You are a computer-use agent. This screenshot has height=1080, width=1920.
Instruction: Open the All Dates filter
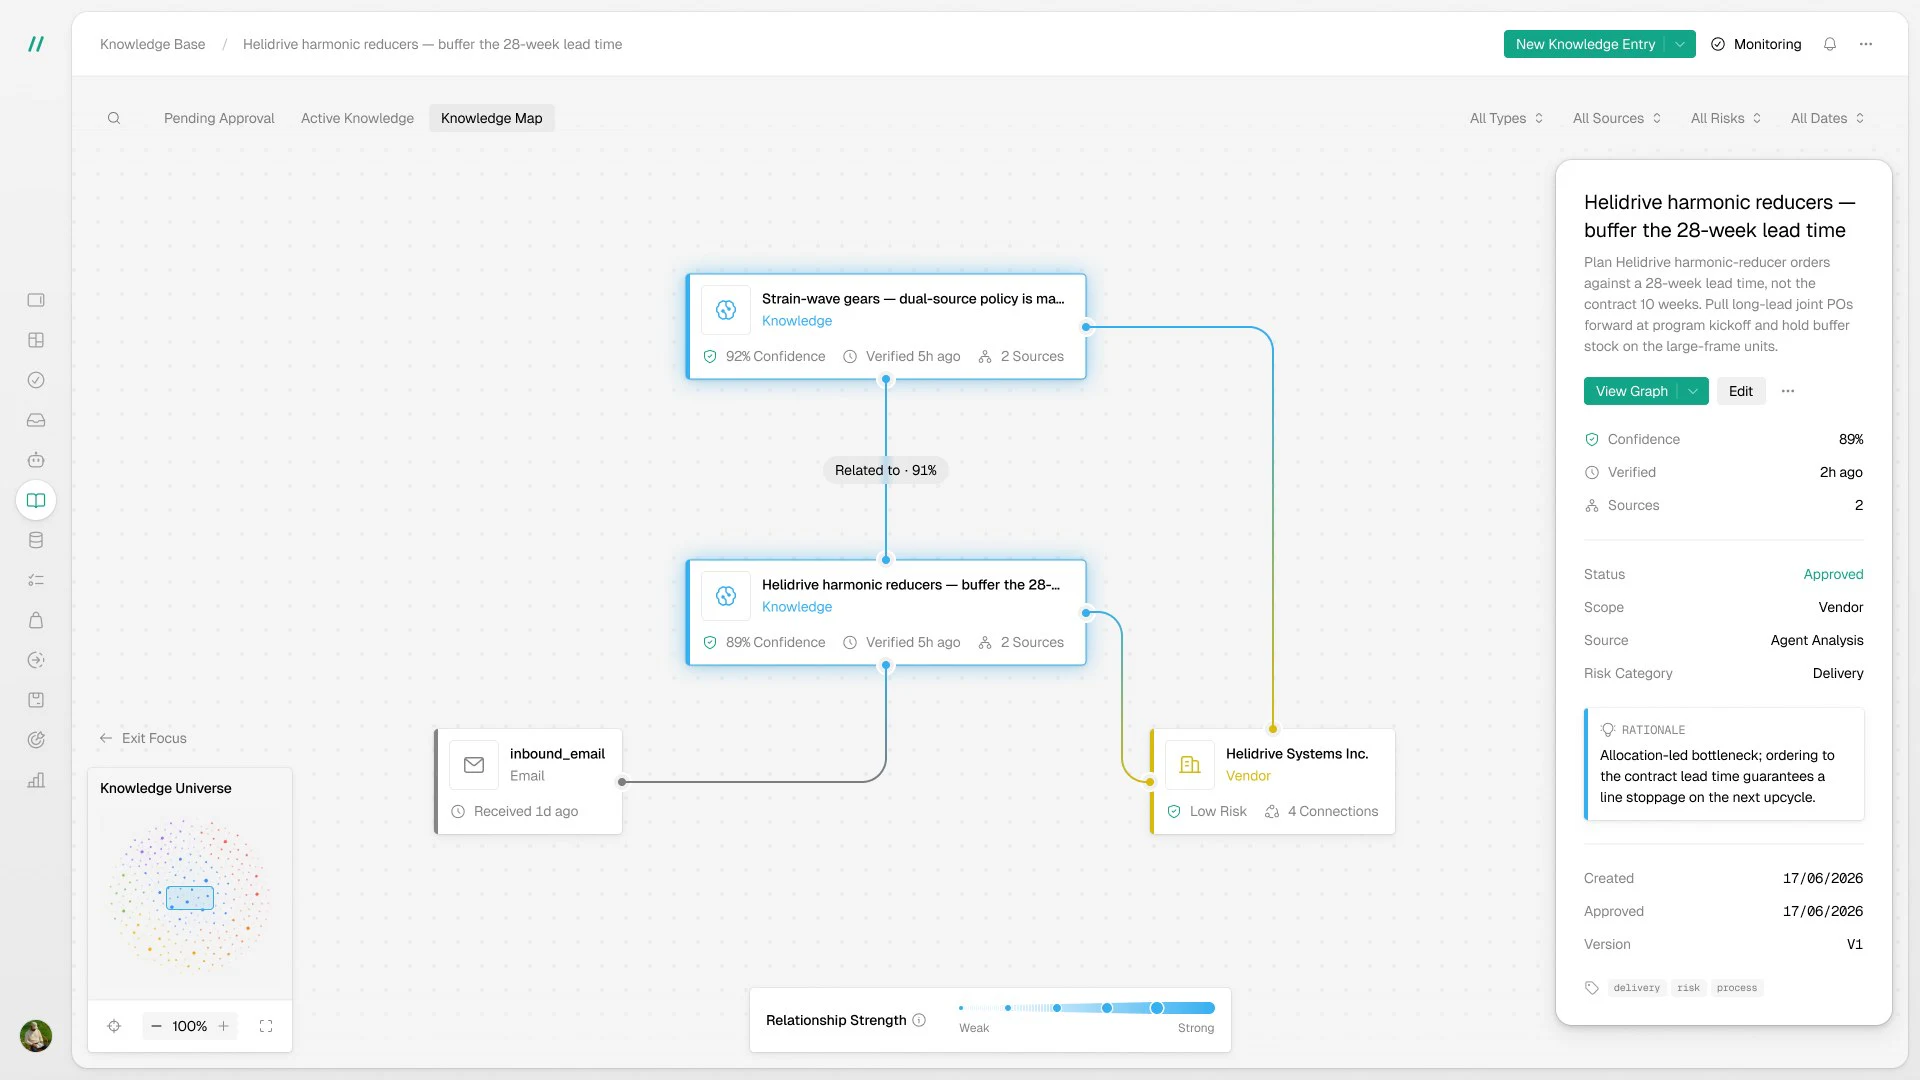1827,118
